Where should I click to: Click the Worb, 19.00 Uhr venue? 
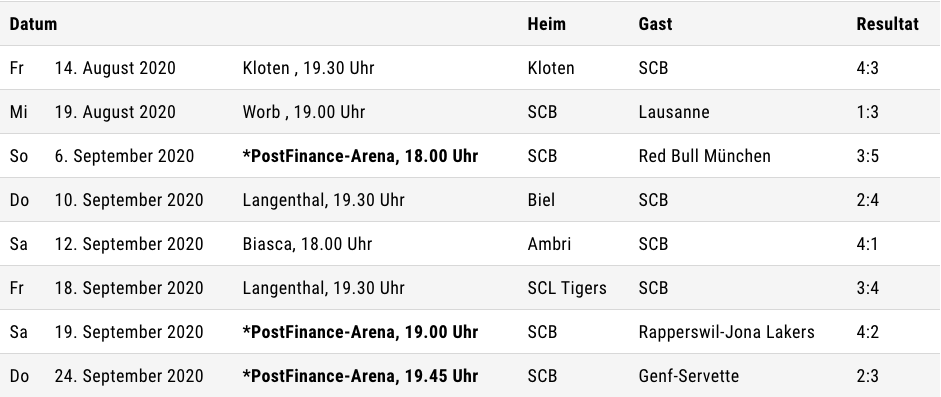[304, 112]
